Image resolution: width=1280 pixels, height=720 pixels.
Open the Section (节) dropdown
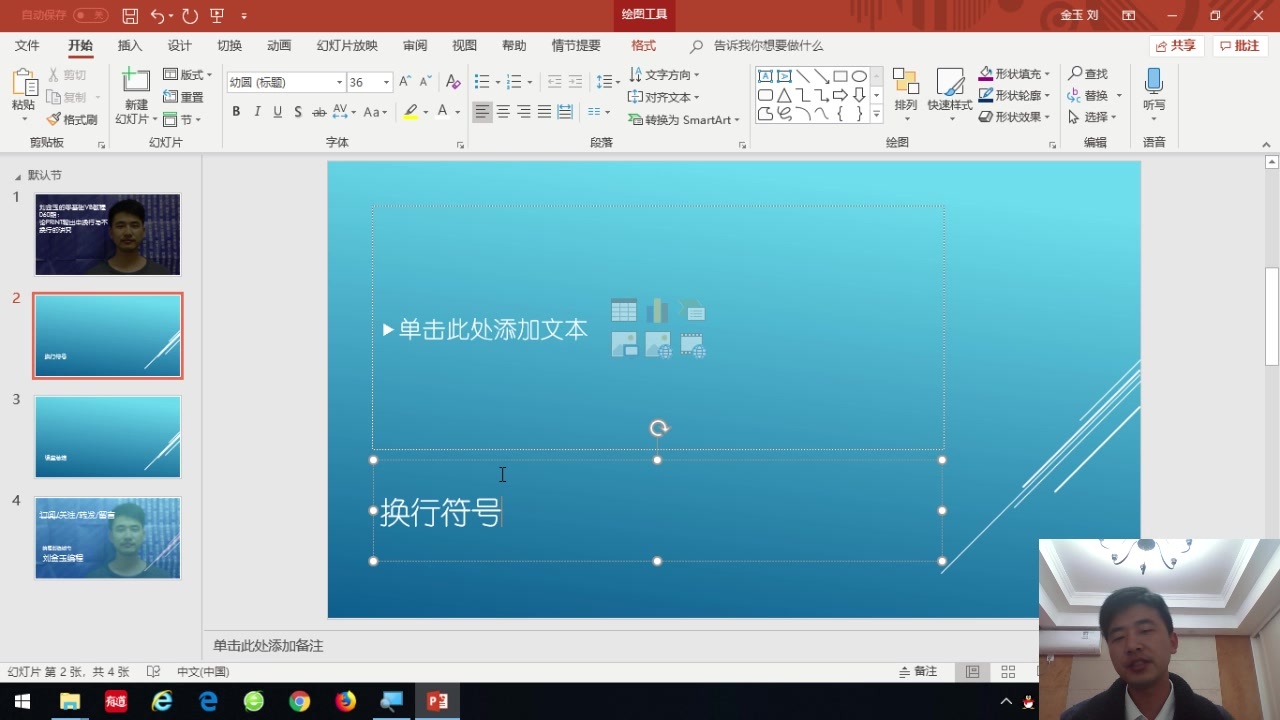[x=182, y=120]
